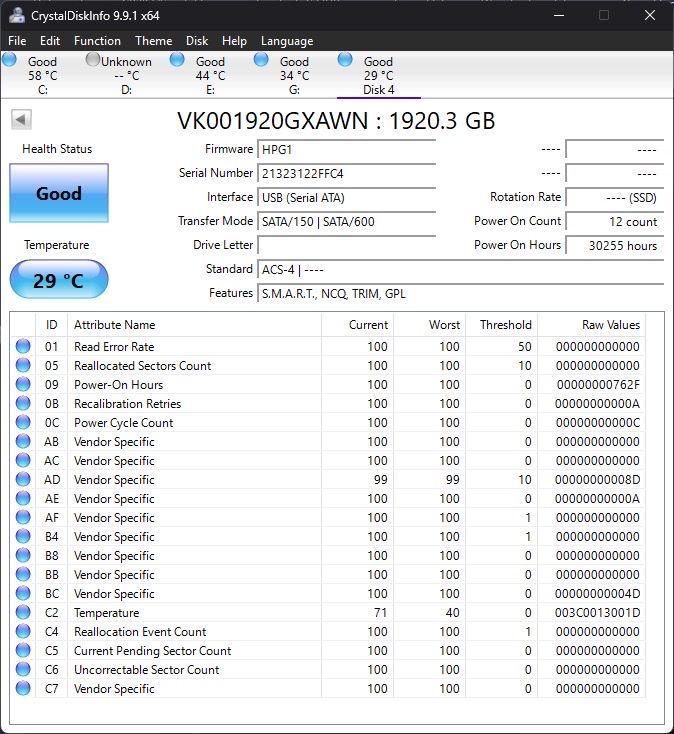Open the Function menu
This screenshot has height=734, width=674.
[97, 41]
